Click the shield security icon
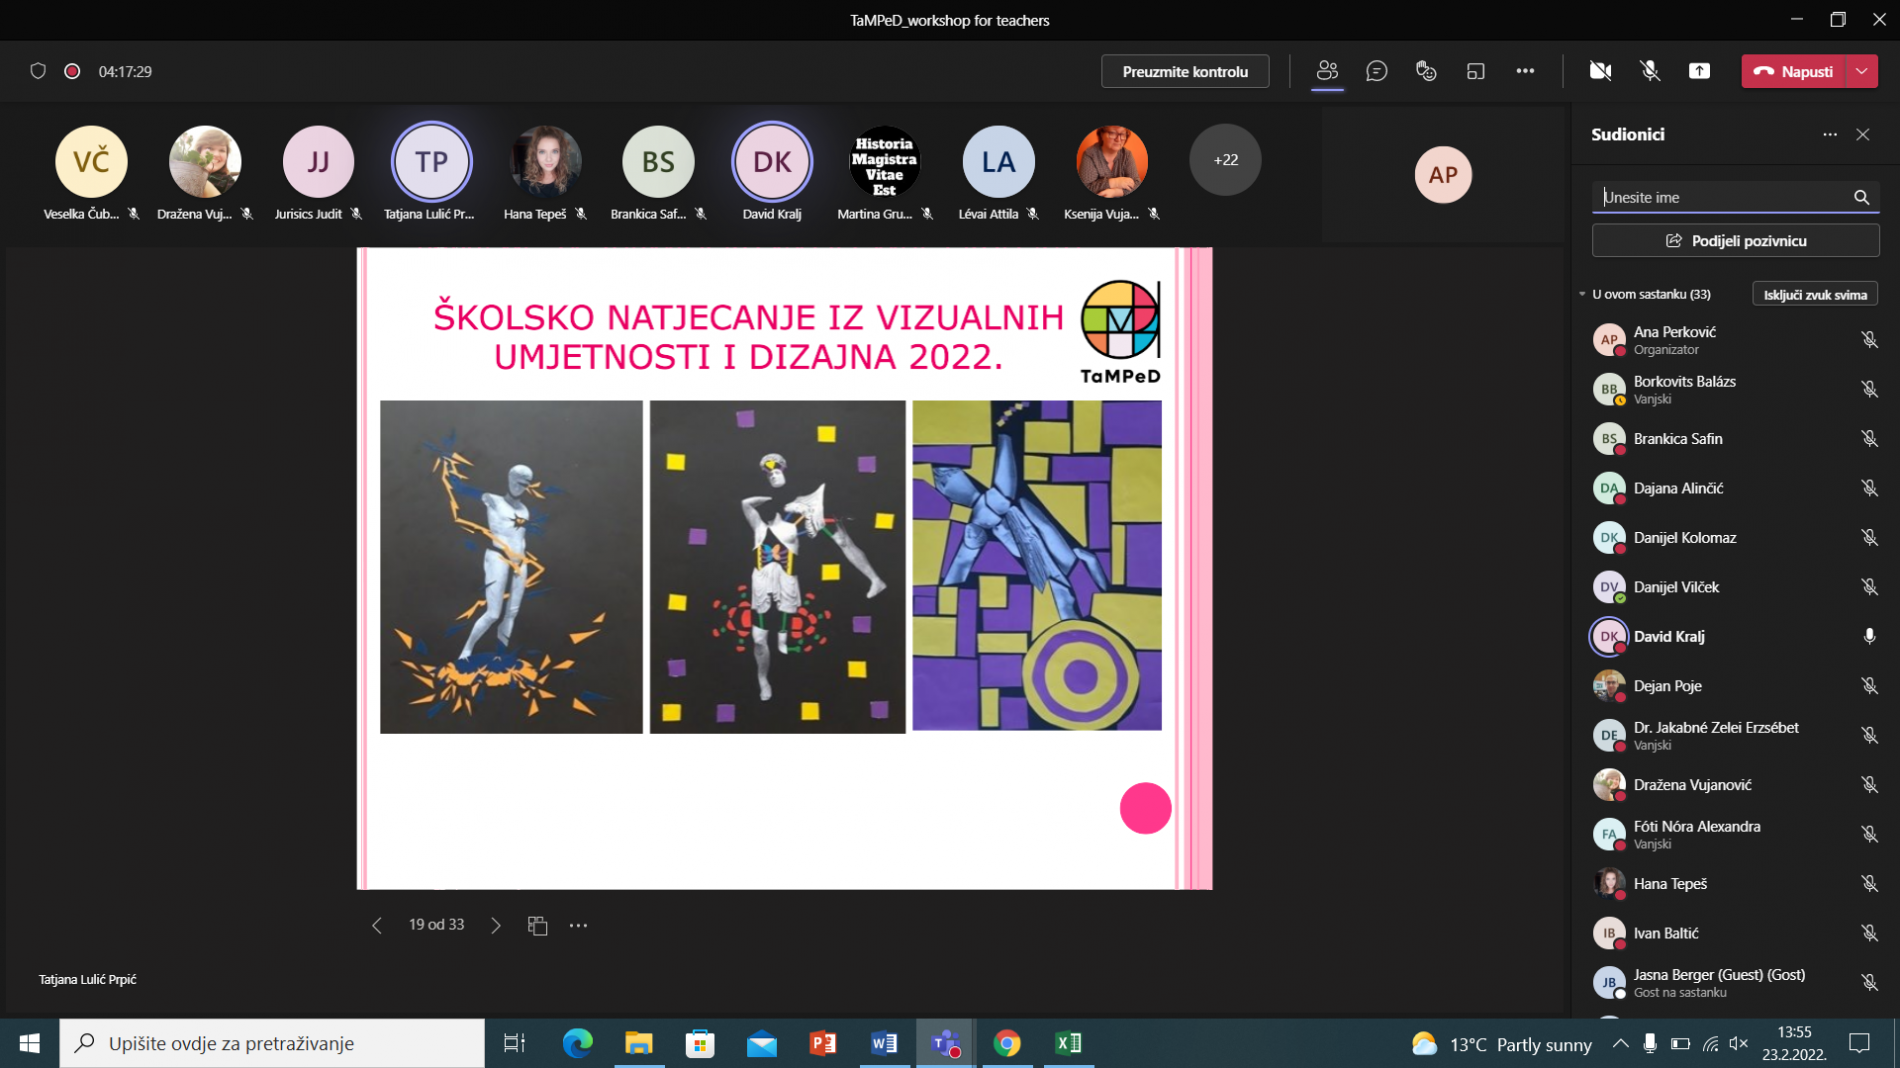 point(38,71)
